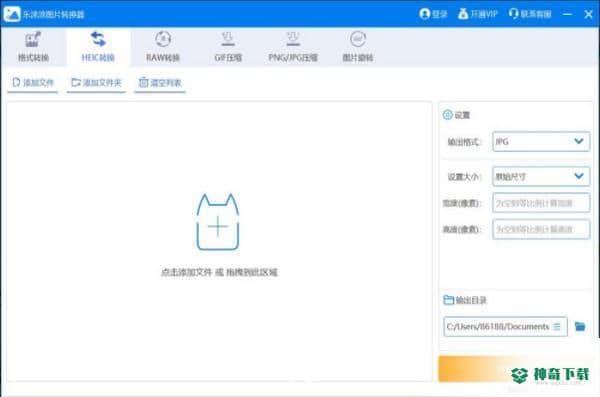Click the 登录 login user icon
The height and width of the screenshot is (397, 600).
point(425,14)
